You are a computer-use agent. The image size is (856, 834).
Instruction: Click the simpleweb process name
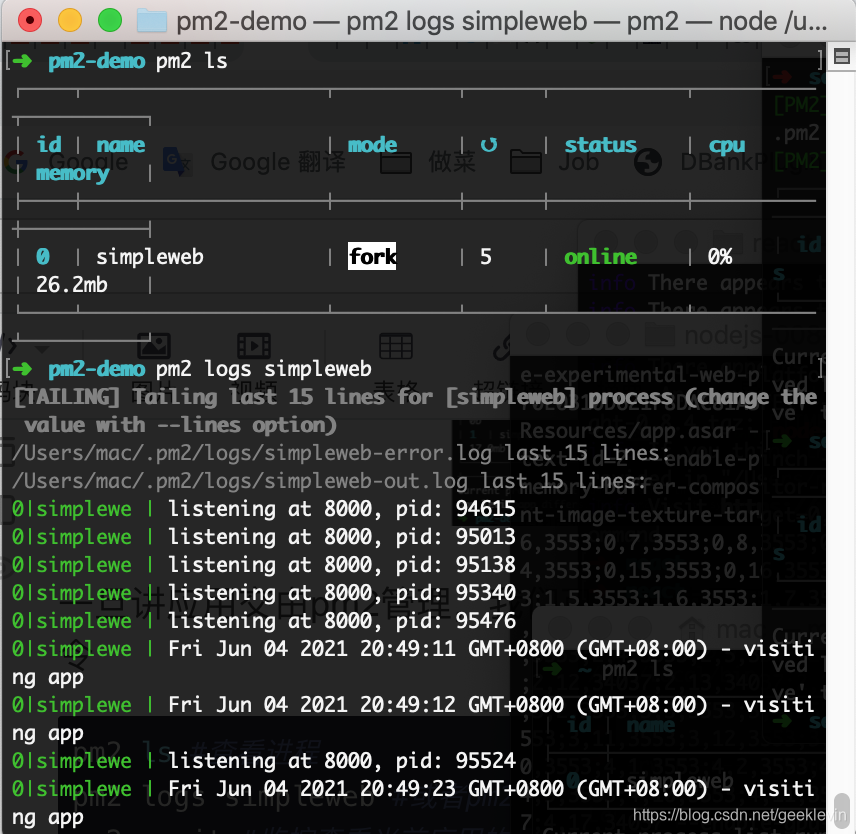pos(150,257)
